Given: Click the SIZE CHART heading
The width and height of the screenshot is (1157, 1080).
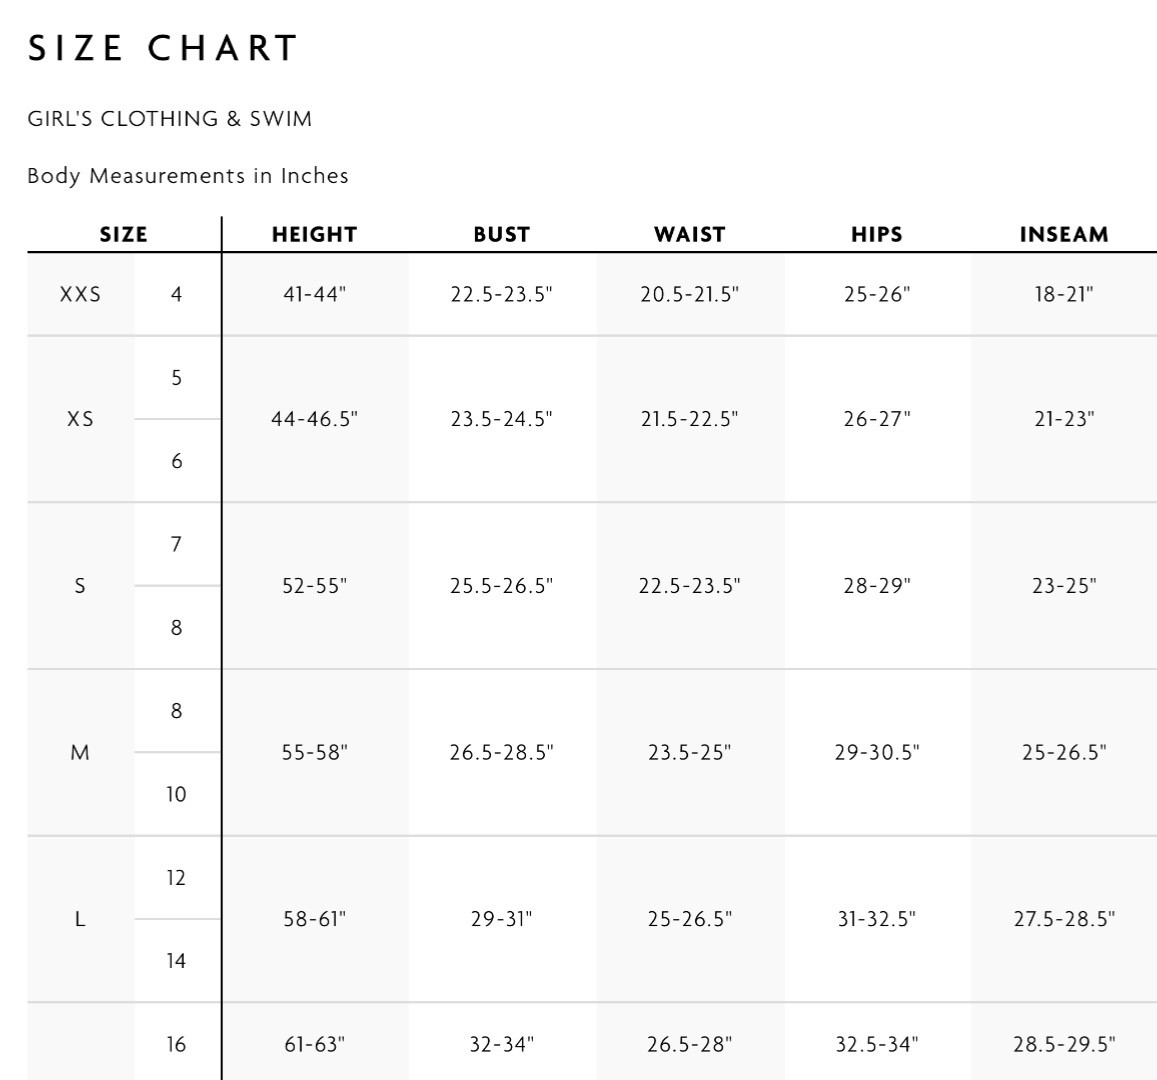Looking at the screenshot, I should click(x=163, y=48).
